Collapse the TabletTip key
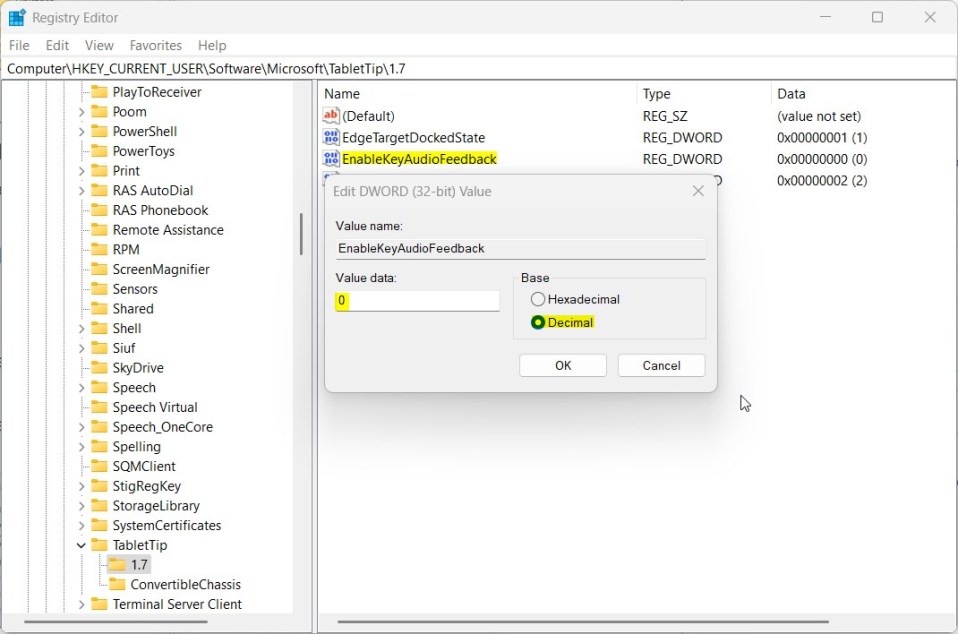The height and width of the screenshot is (634, 958). click(81, 545)
